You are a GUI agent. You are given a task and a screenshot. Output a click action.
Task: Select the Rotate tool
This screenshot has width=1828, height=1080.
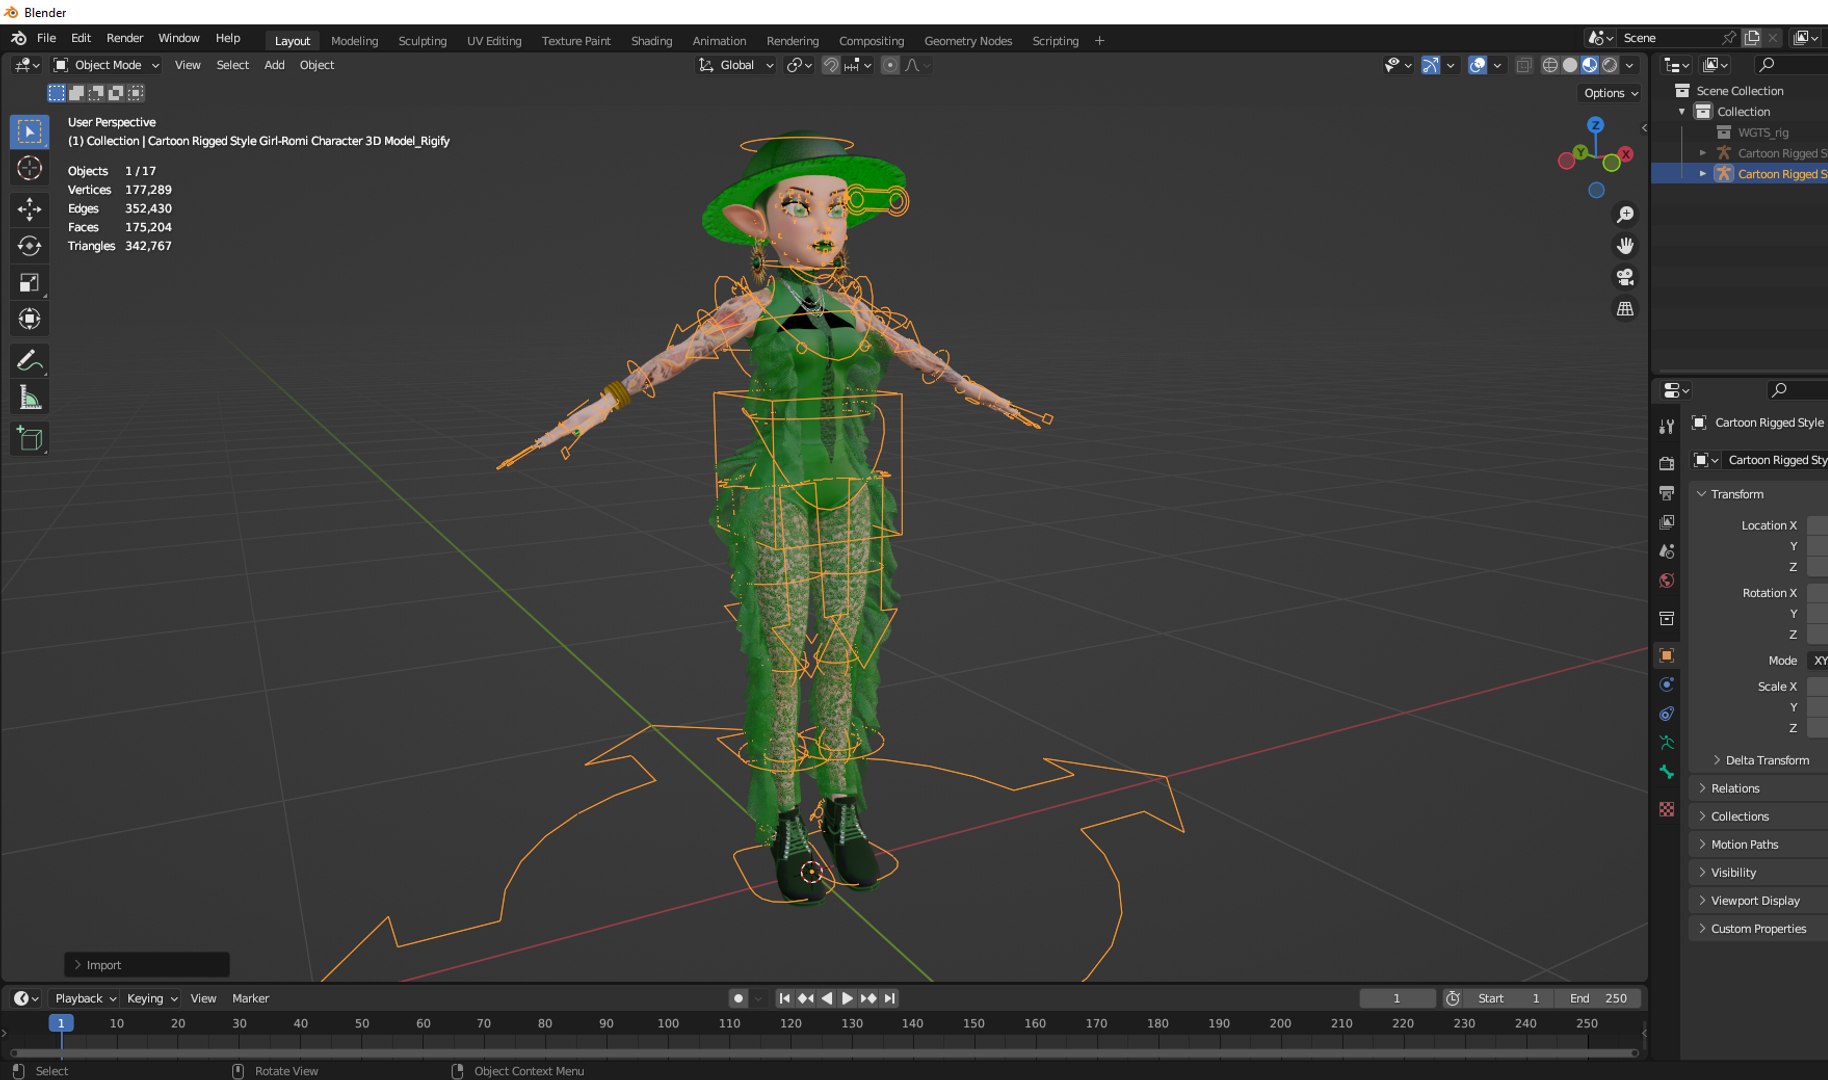click(x=29, y=246)
